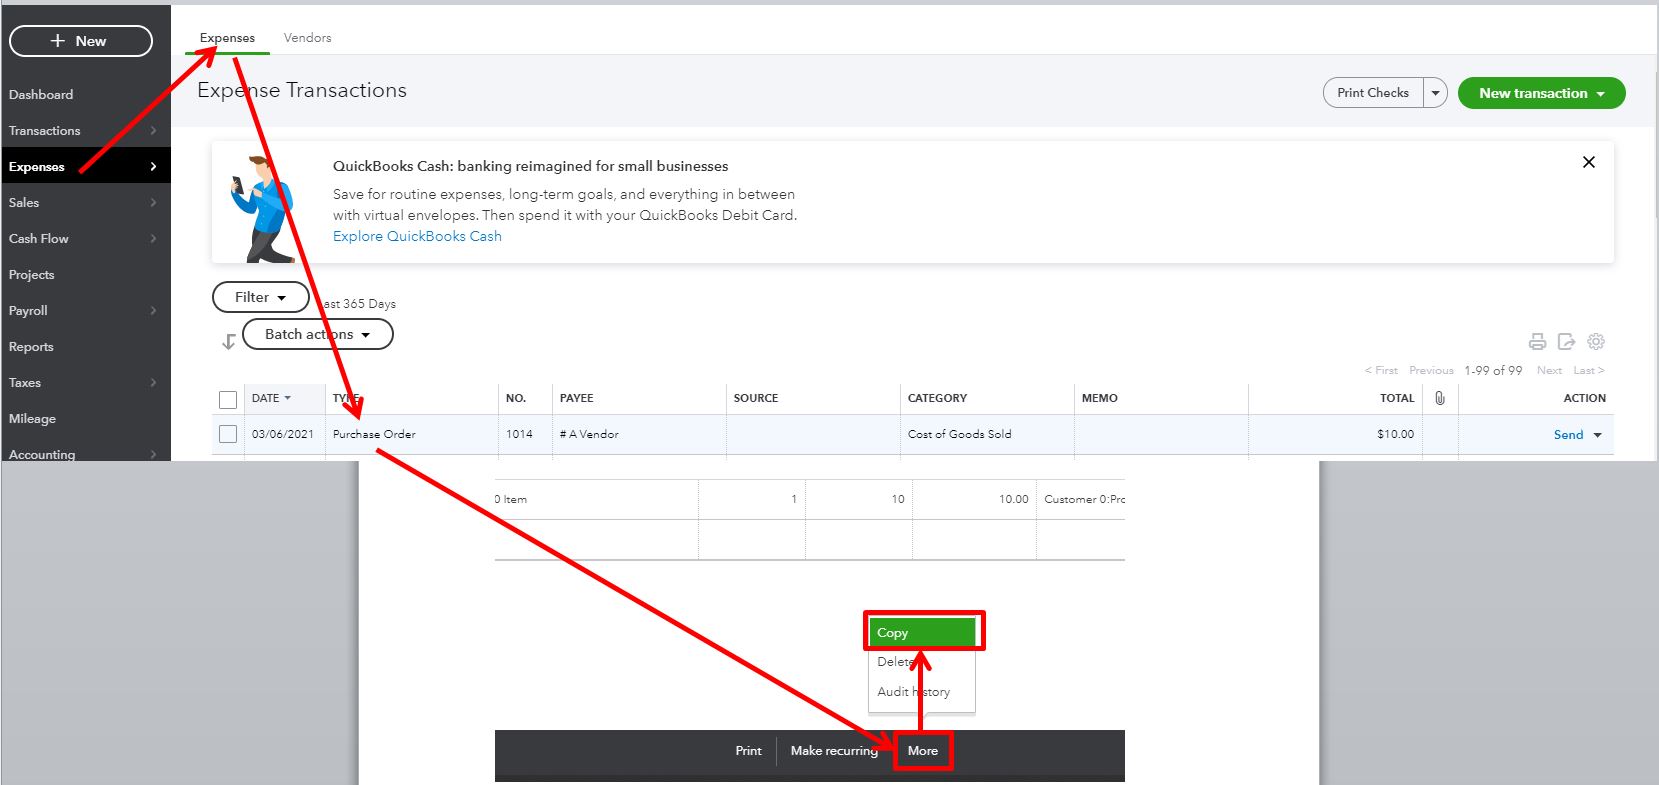Choose Copy from the More menu
Screen dimensions: 1659x785
(922, 633)
